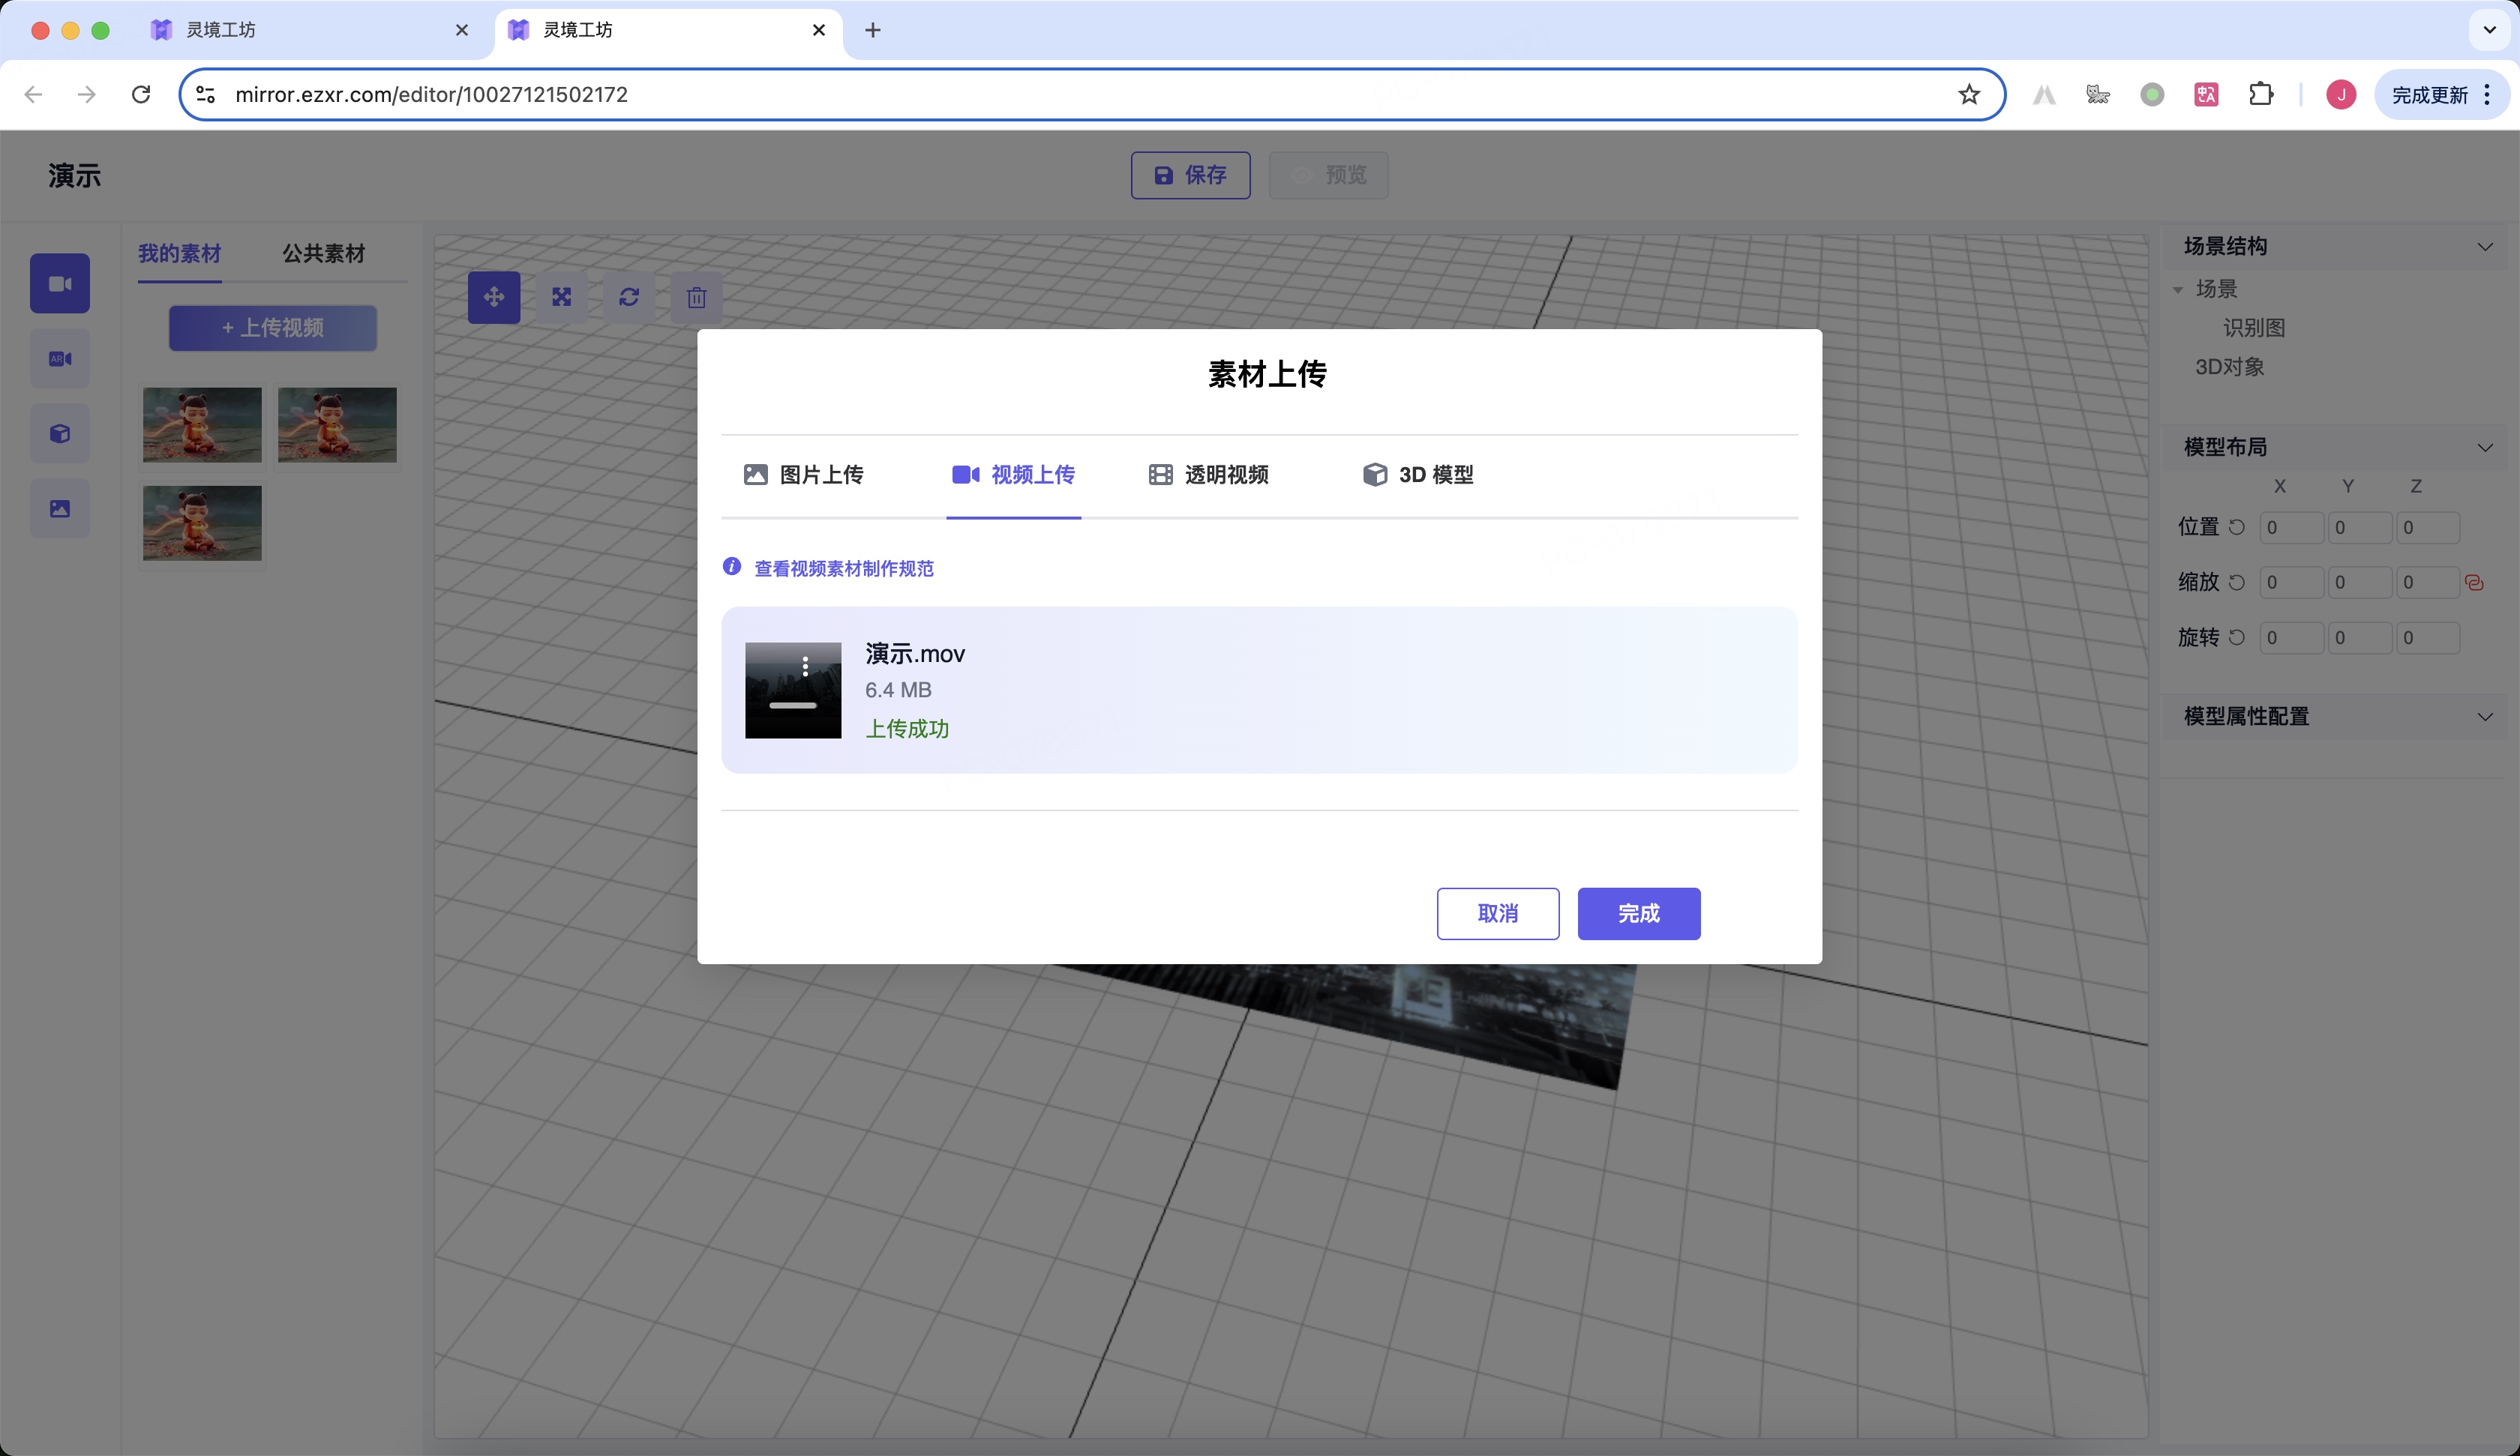2520x1456 pixels.
Task: Select the image material sidebar icon
Action: click(60, 508)
